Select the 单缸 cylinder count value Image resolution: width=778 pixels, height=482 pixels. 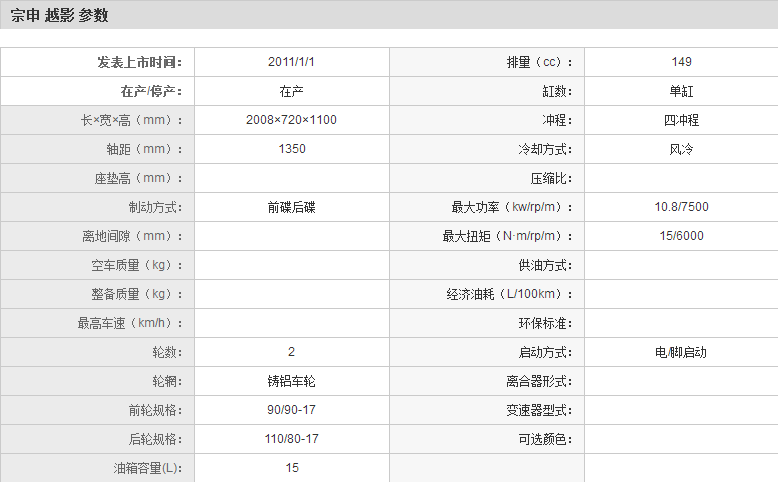coord(681,91)
